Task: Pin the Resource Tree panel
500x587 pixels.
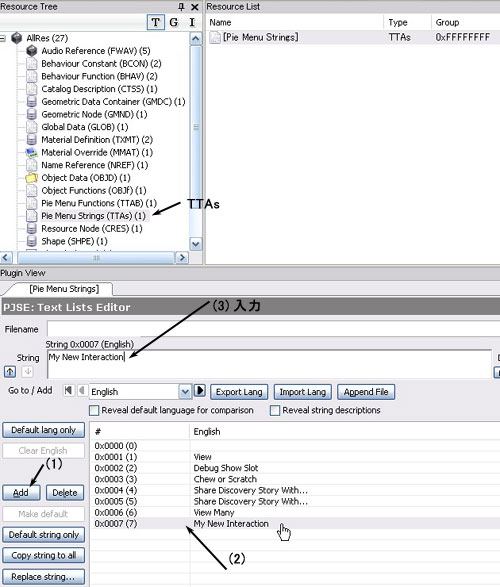Action: pos(181,6)
